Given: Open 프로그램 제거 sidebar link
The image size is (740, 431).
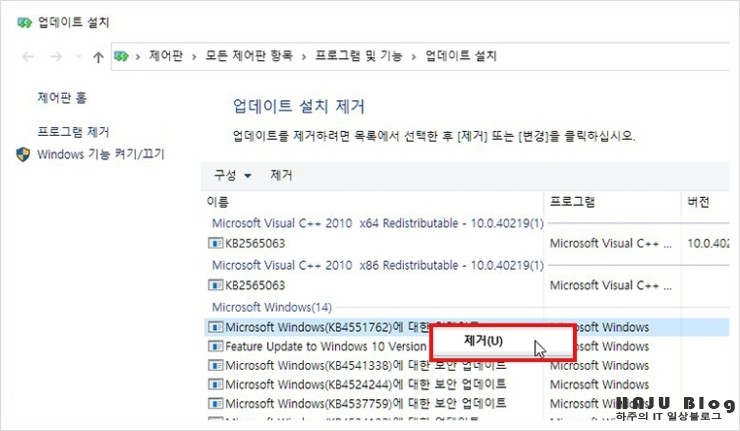Looking at the screenshot, I should pos(73,131).
